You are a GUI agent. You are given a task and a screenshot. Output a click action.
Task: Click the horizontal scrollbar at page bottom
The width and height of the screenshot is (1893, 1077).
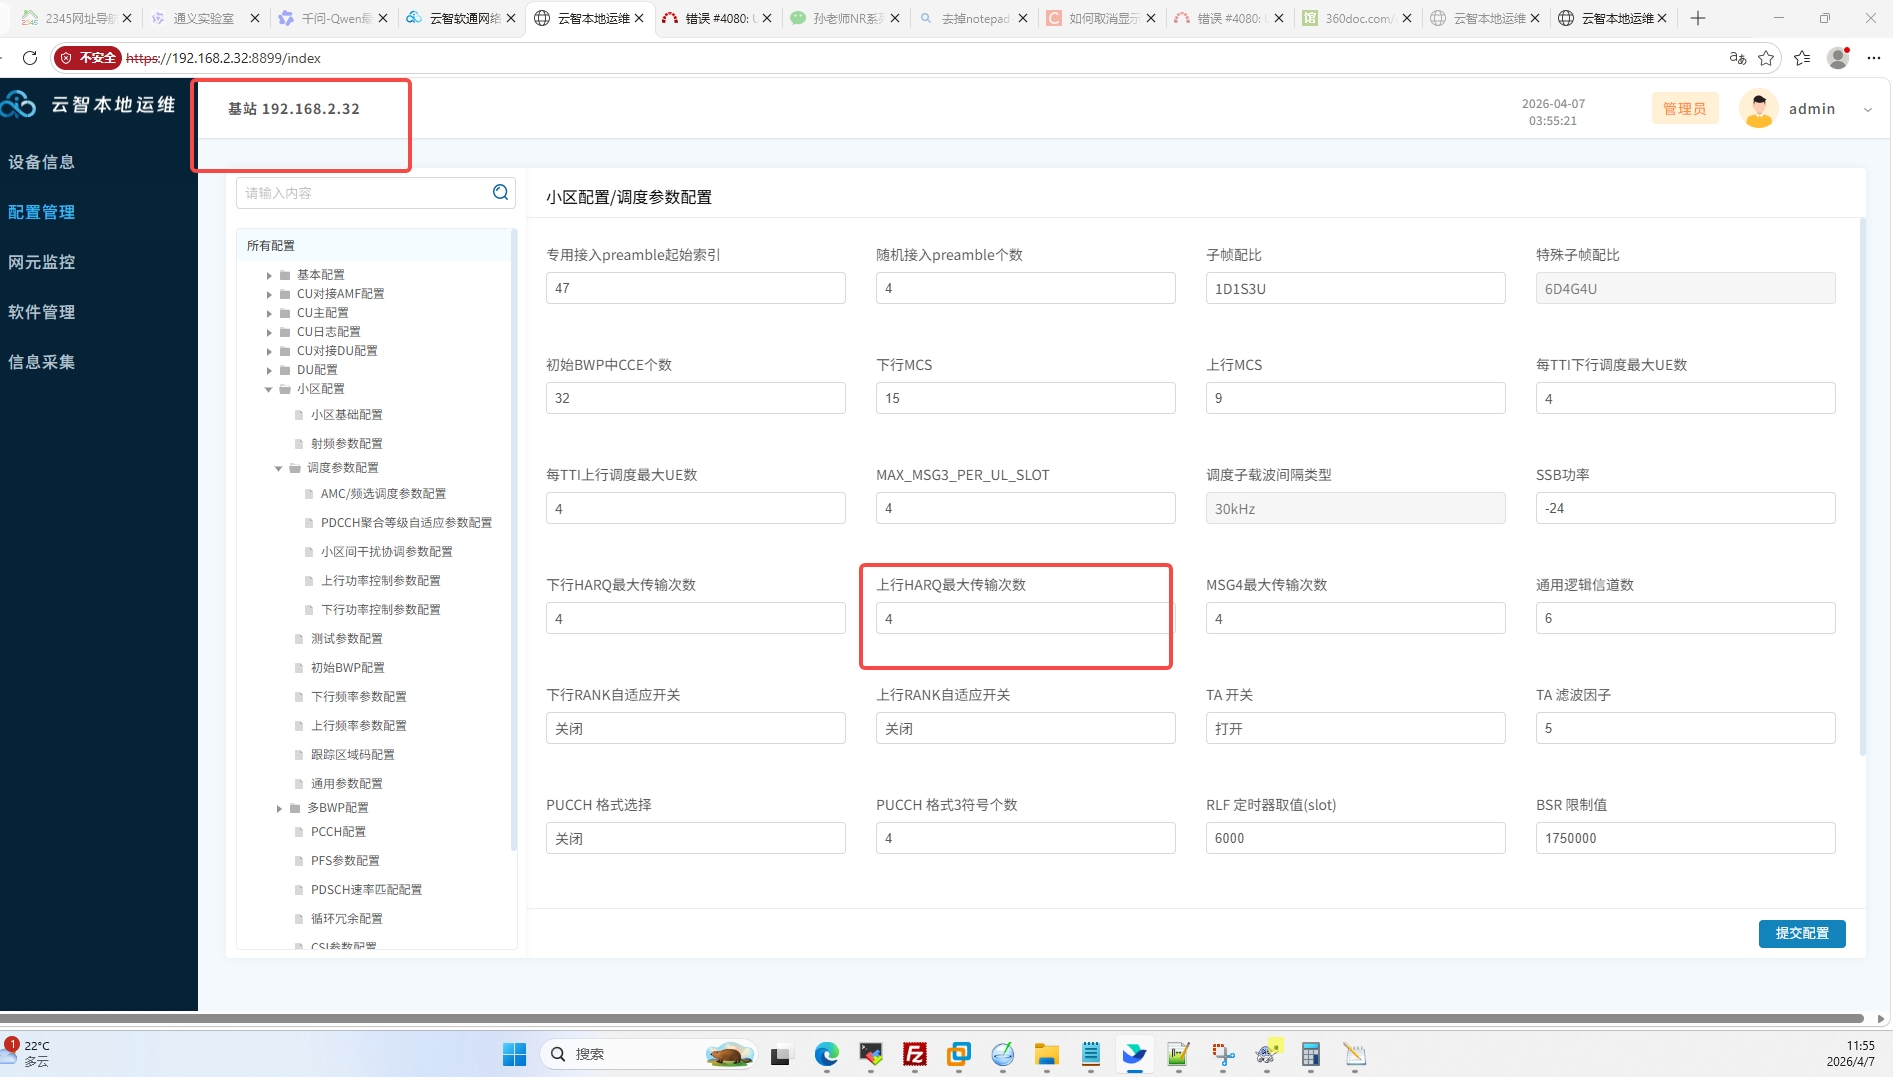(x=930, y=1019)
